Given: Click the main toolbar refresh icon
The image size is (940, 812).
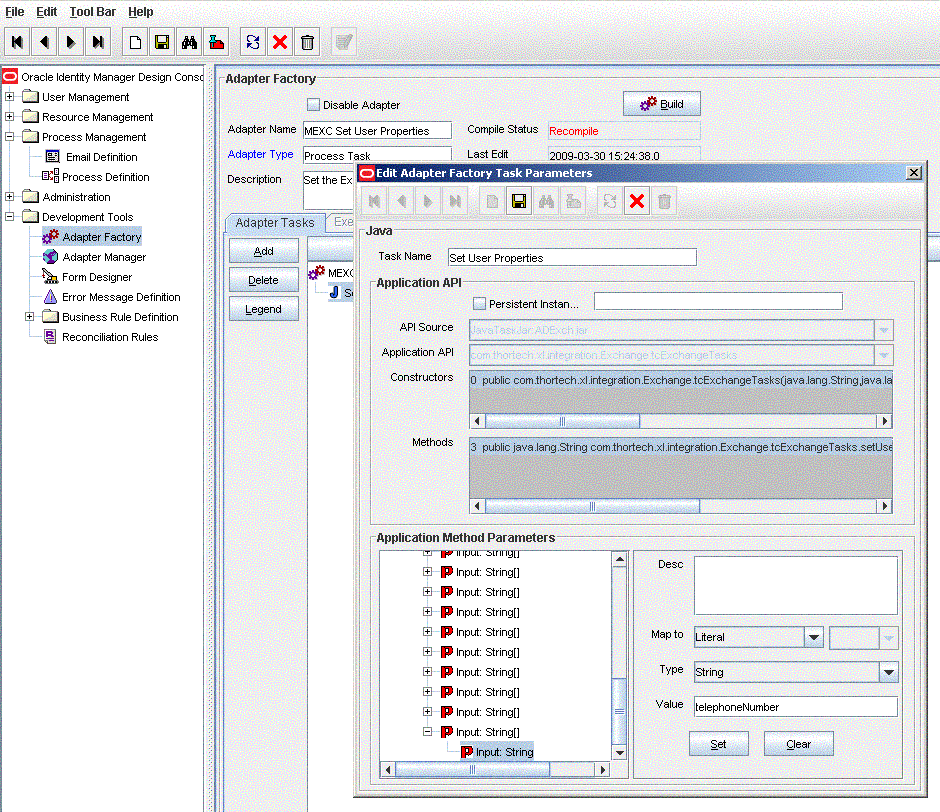Looking at the screenshot, I should [x=253, y=42].
